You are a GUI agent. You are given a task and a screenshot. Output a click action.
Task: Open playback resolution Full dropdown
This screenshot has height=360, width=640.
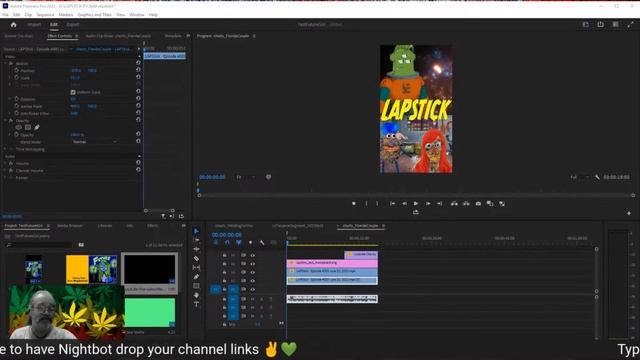pyautogui.click(x=580, y=177)
